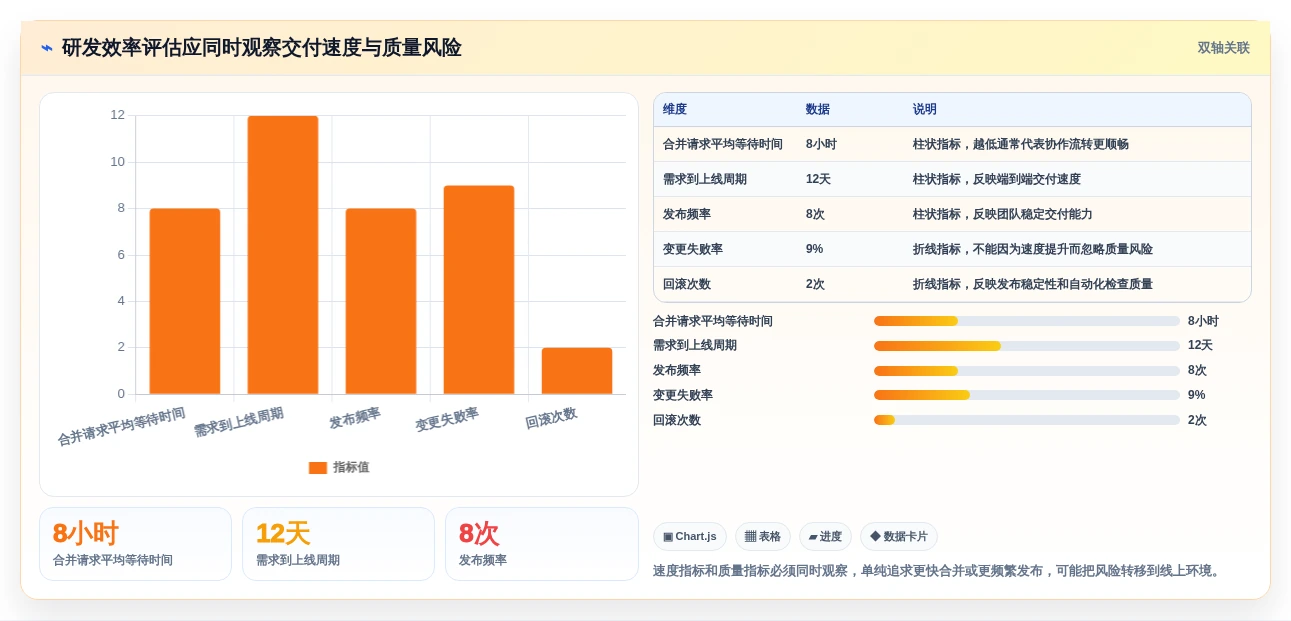Click the 说明 column header
Viewport: 1291px width, 621px height.
925,110
